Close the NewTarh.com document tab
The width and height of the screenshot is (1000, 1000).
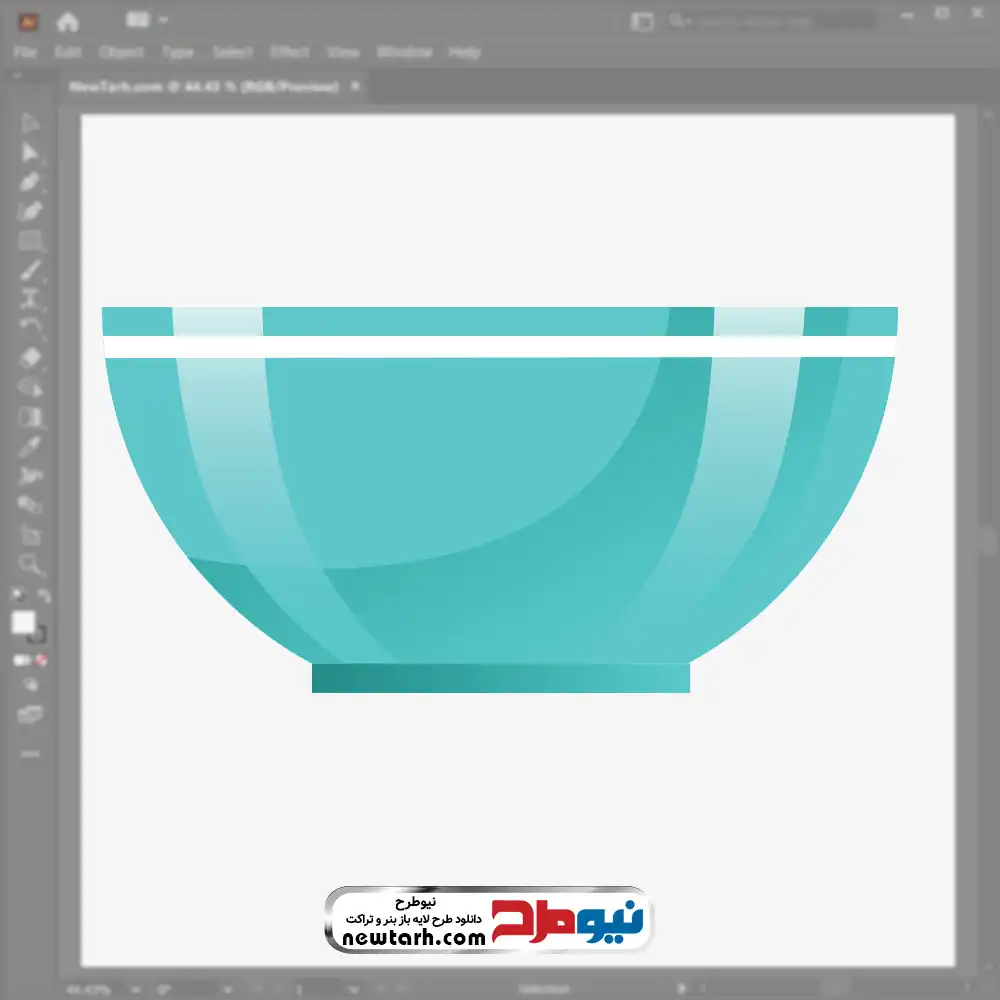[354, 87]
